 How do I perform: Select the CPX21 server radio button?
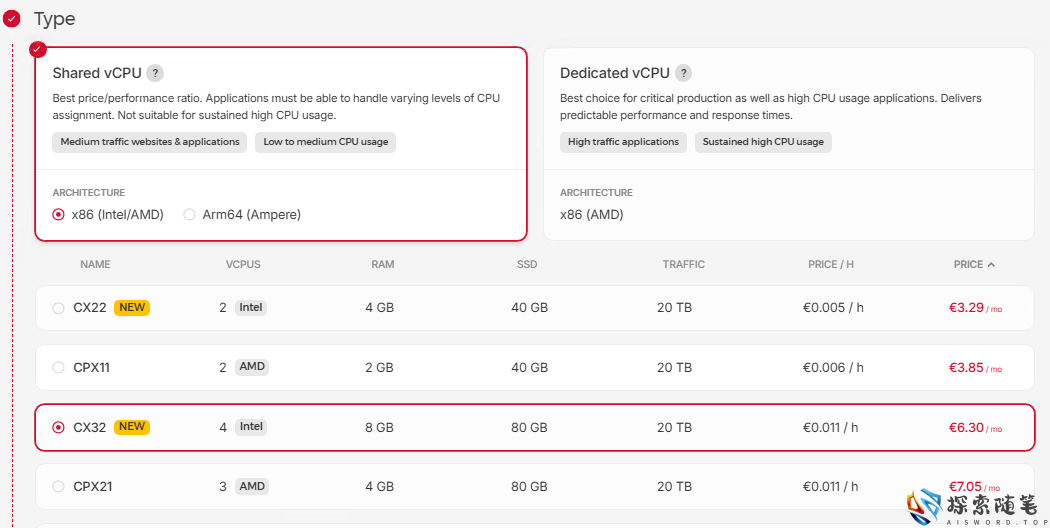point(58,487)
